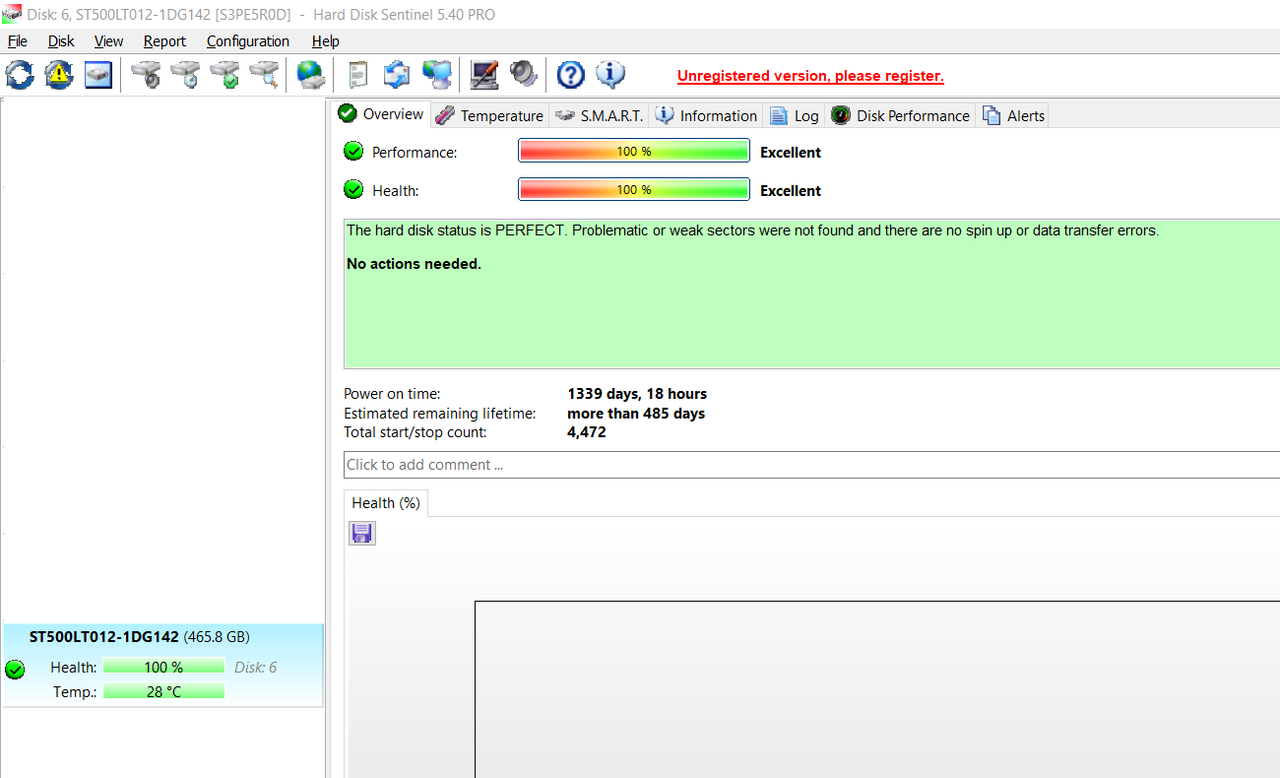
Task: Click the laptop with pen configuration icon
Action: [x=484, y=74]
